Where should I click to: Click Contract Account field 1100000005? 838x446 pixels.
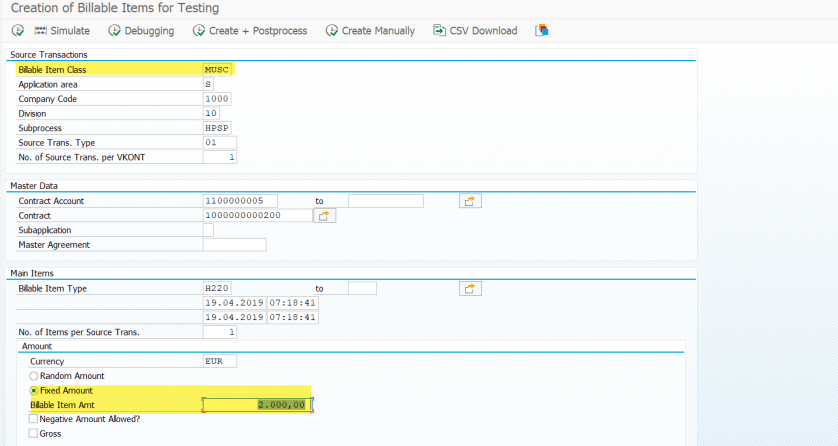[x=240, y=201]
